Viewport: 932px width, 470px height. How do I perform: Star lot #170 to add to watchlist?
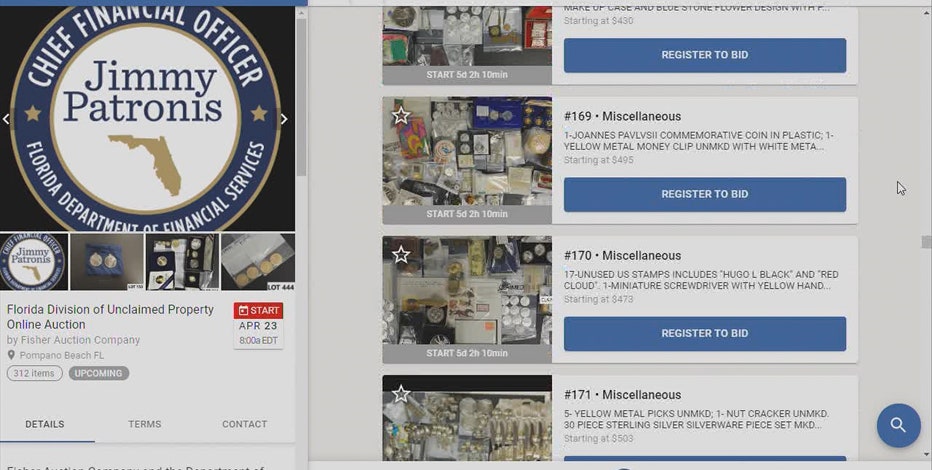tap(401, 255)
